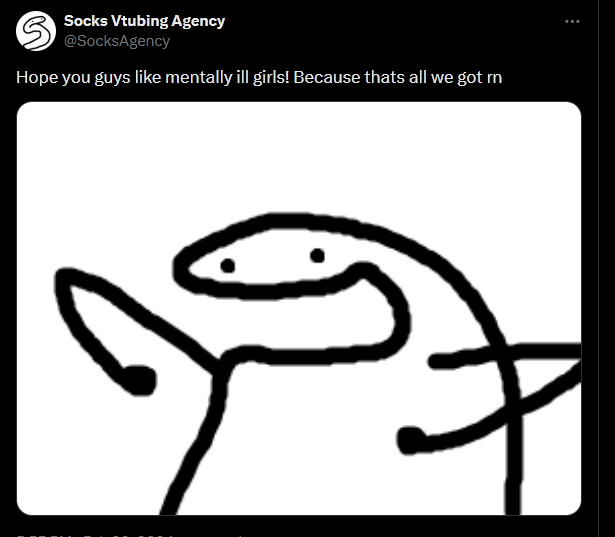Click the word 'Because' in the tweet

coord(326,77)
